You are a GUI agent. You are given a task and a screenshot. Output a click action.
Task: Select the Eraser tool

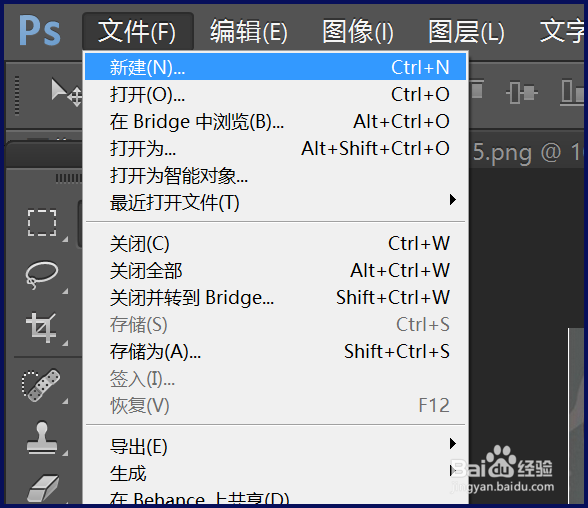(43, 488)
